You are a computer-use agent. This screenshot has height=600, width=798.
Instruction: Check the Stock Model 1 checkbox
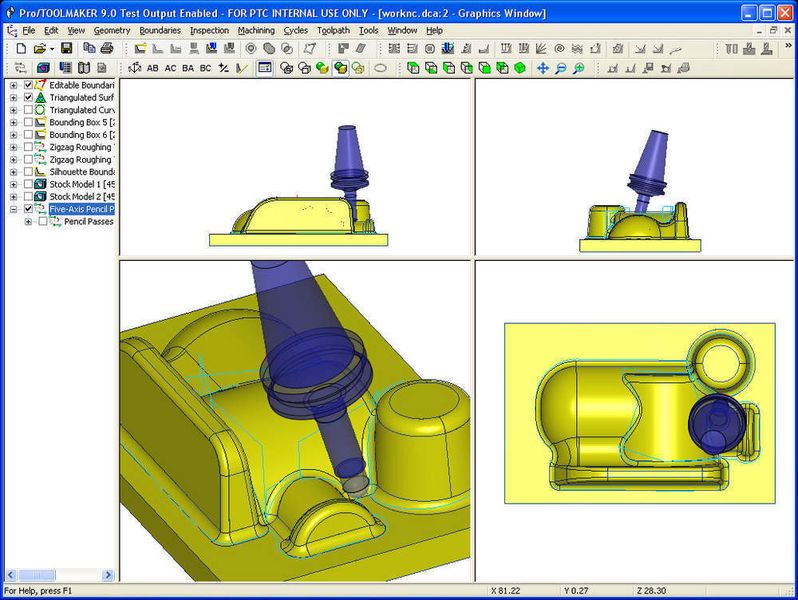pyautogui.click(x=28, y=184)
